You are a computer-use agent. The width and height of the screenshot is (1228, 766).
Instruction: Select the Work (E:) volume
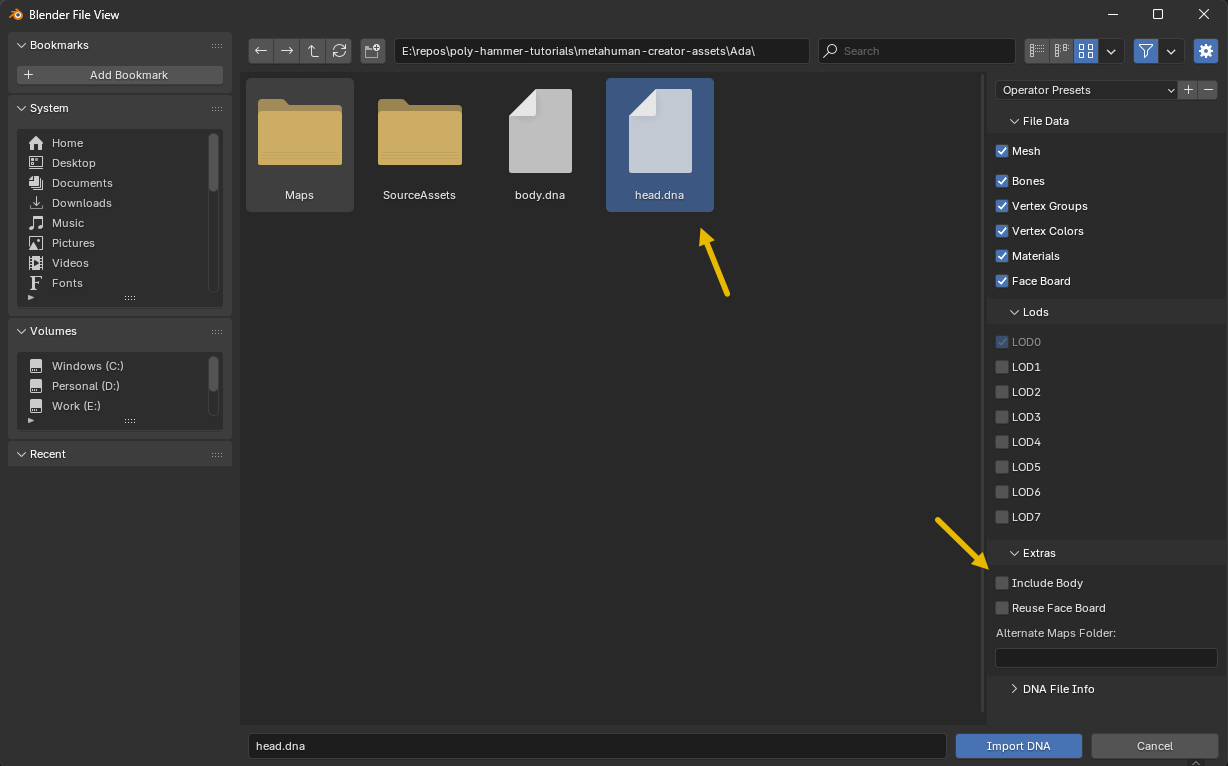click(75, 406)
